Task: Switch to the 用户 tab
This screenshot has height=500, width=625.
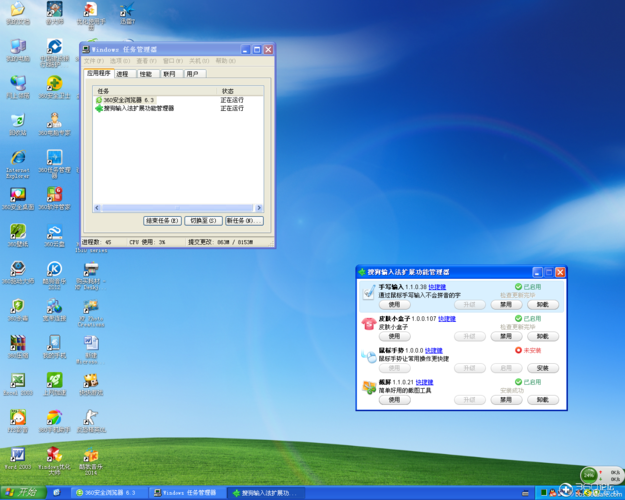Action: (195, 74)
